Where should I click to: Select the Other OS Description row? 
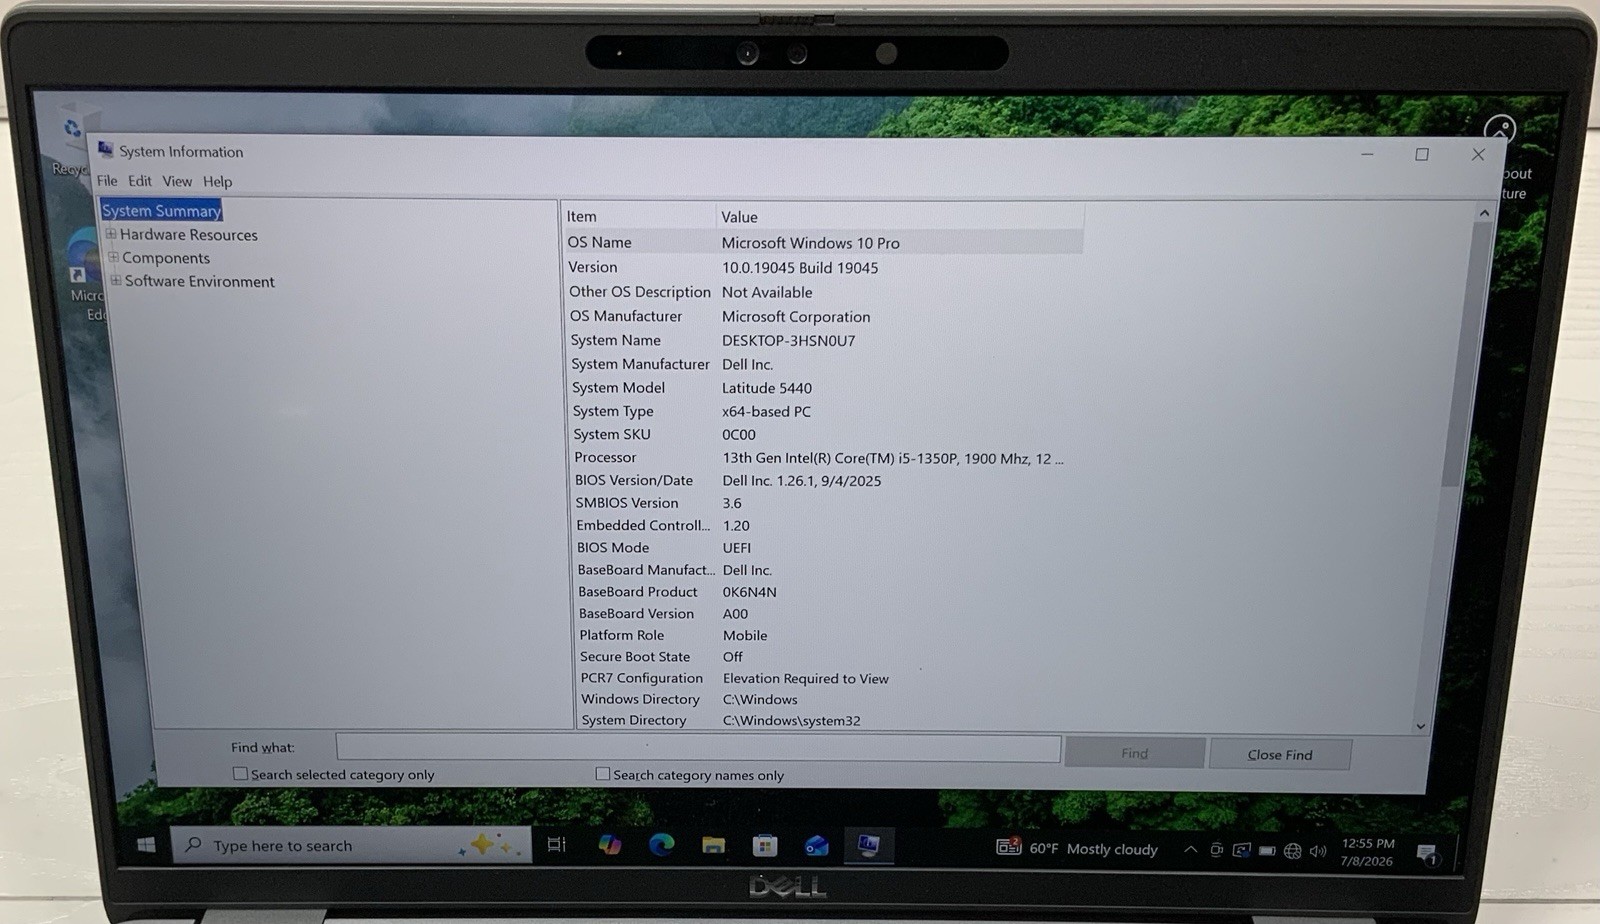coord(824,292)
